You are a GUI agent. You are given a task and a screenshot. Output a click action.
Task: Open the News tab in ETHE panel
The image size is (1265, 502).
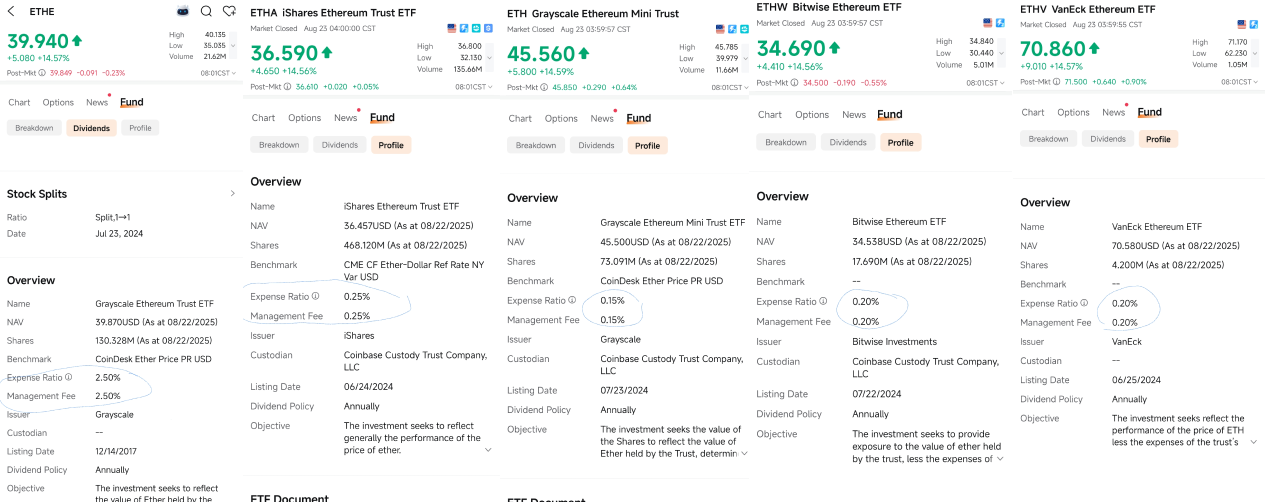point(97,102)
